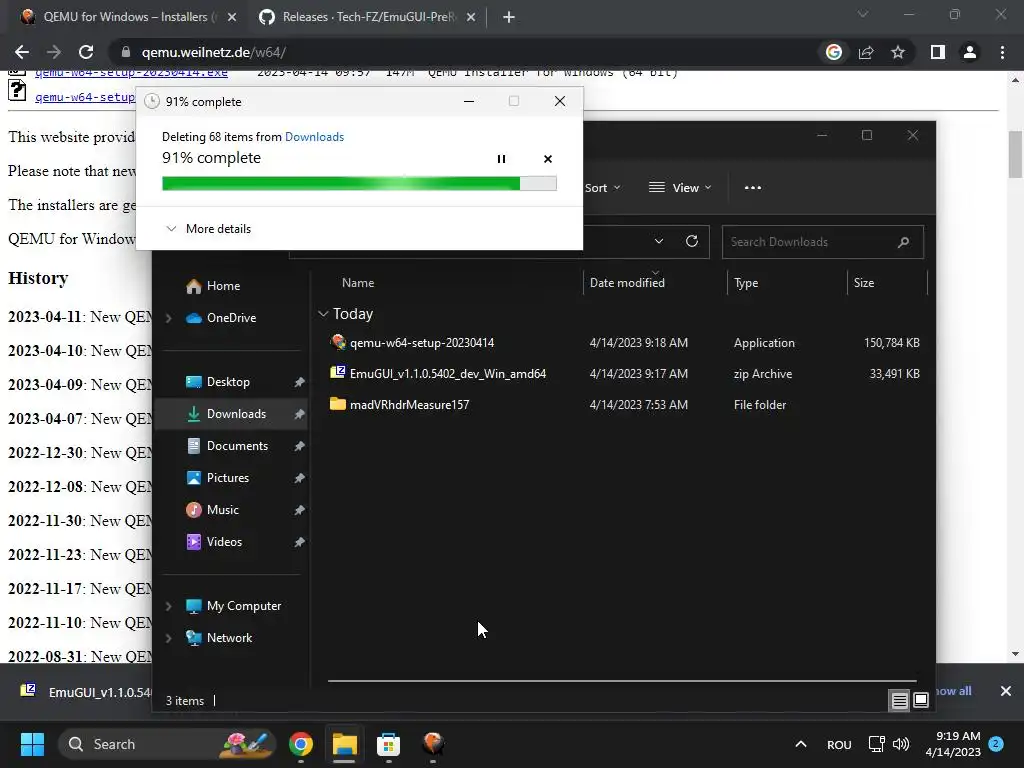Sort by the Type column header
Image resolution: width=1024 pixels, height=768 pixels.
coord(746,283)
